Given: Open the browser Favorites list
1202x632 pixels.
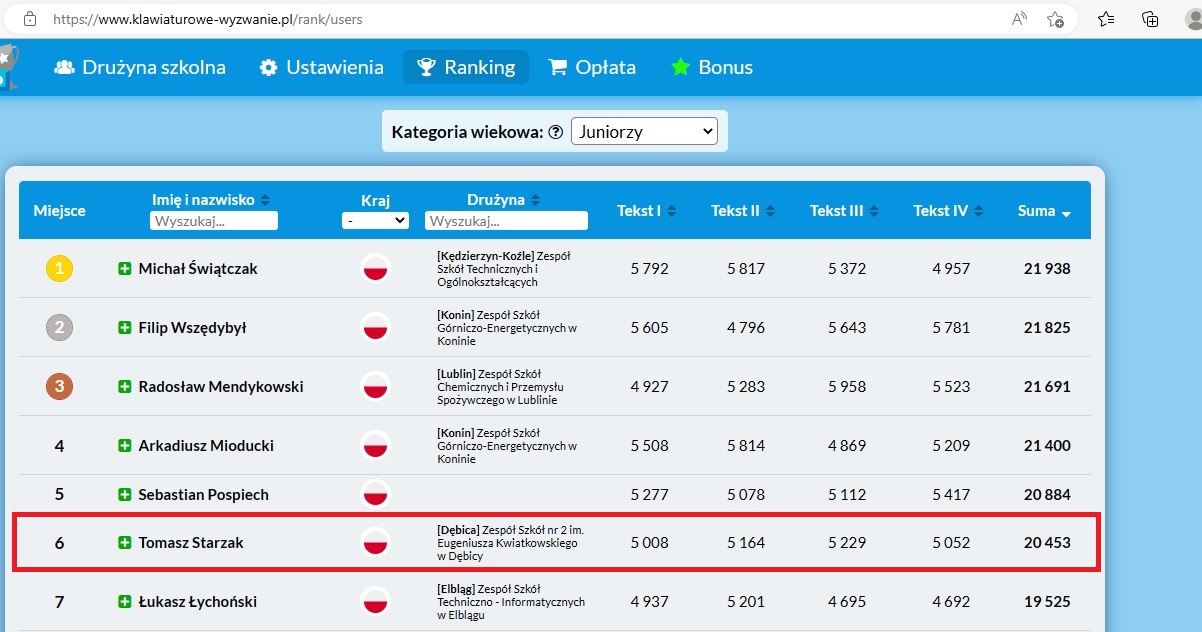Looking at the screenshot, I should (x=1106, y=18).
